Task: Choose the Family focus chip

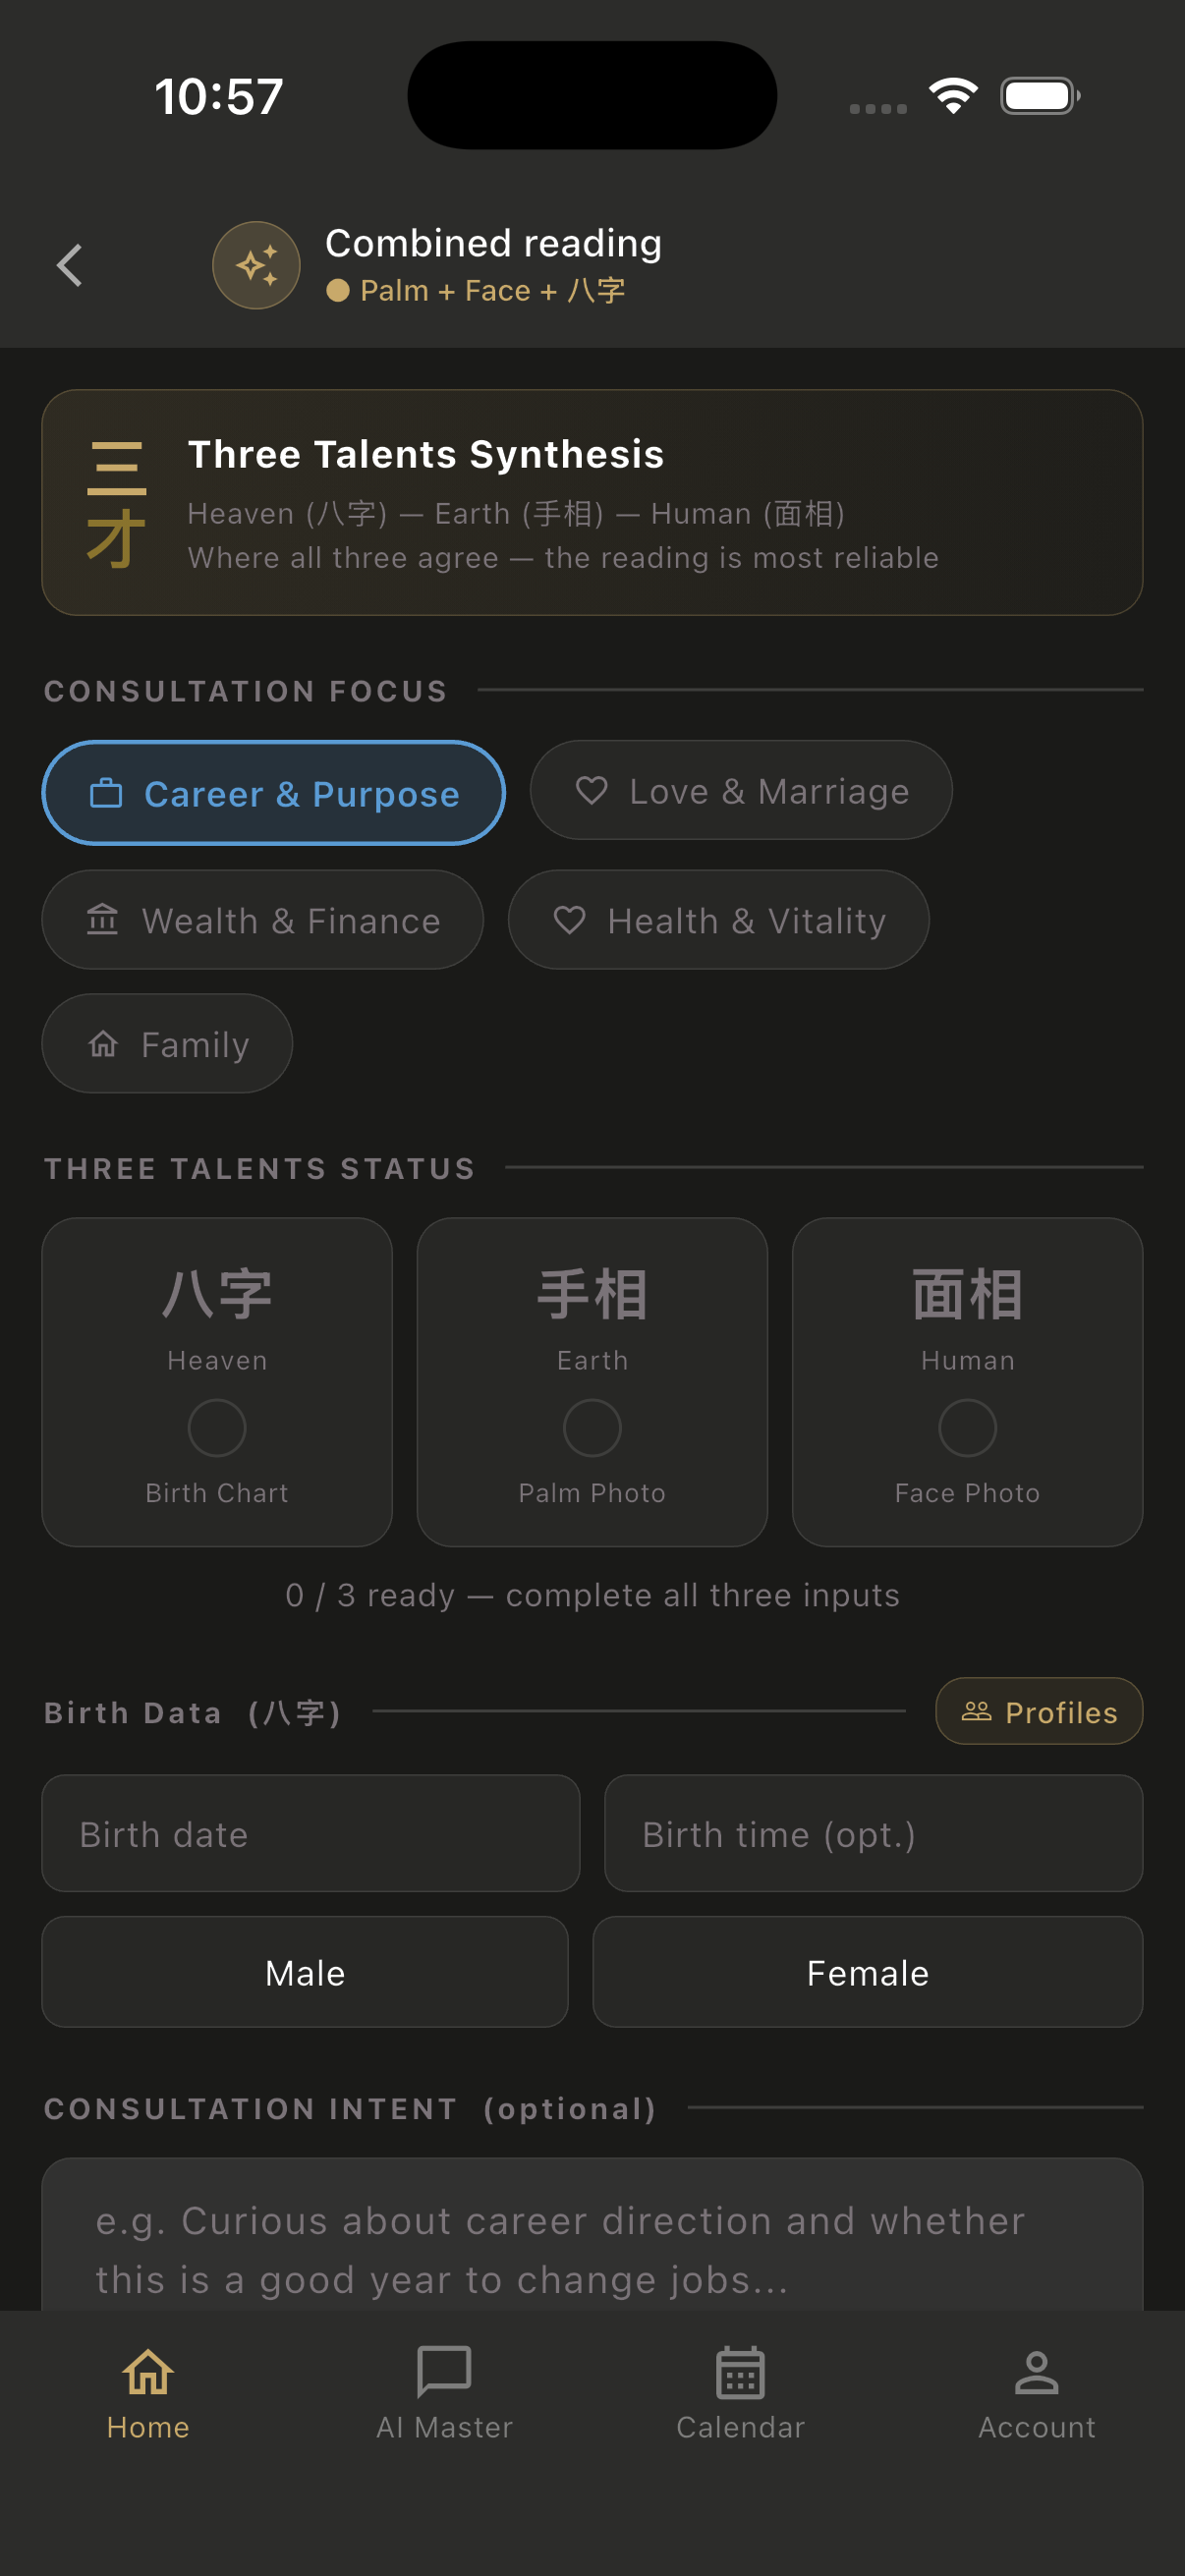Action: tap(167, 1043)
